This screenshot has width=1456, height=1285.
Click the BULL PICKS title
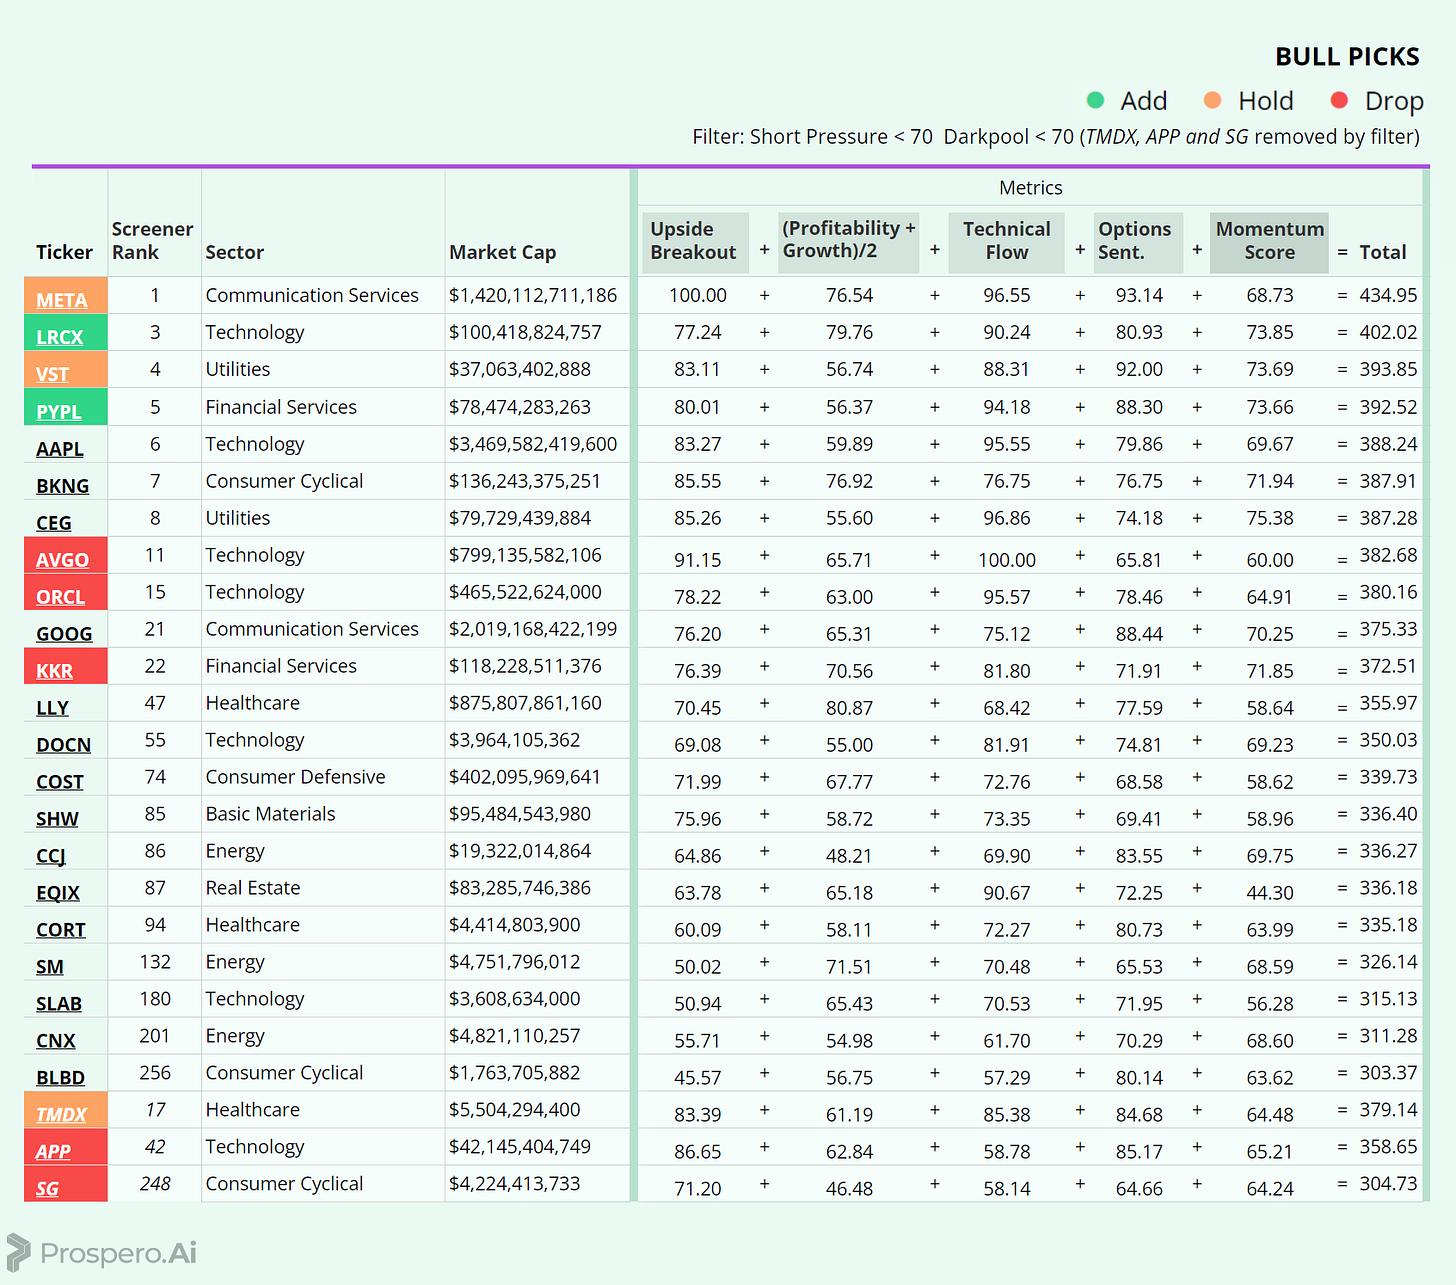click(x=1347, y=57)
